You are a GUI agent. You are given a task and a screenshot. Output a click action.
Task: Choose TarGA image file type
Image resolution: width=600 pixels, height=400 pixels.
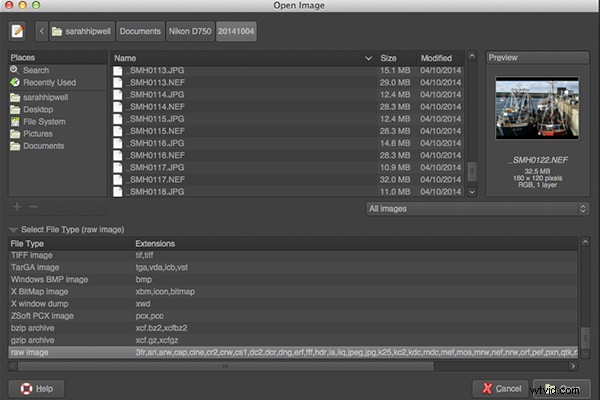coord(293,267)
